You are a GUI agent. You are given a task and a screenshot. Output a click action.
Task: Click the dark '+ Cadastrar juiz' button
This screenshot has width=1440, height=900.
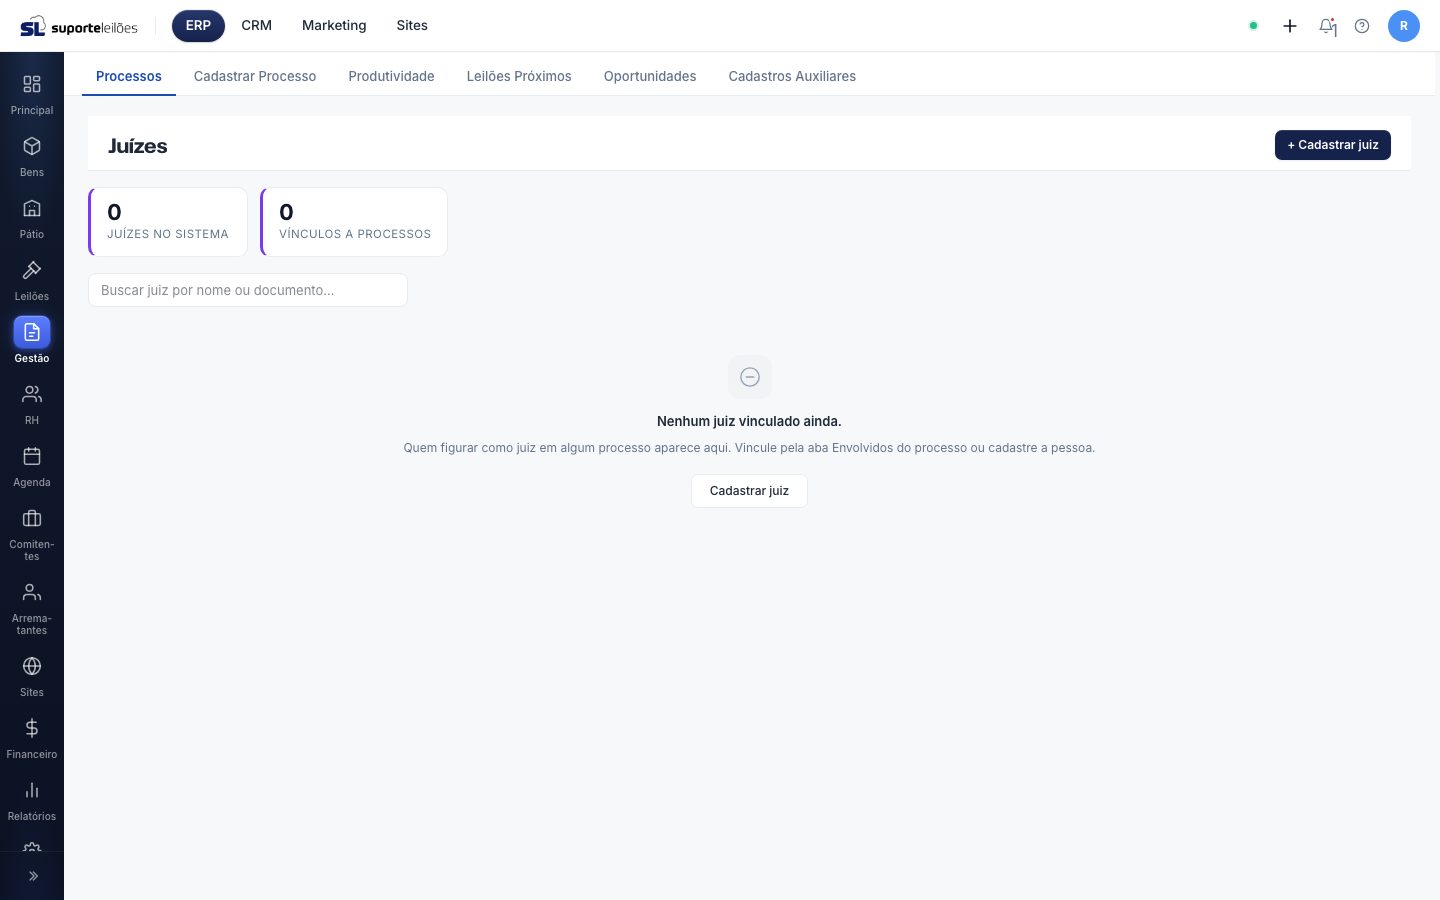pyautogui.click(x=1333, y=145)
